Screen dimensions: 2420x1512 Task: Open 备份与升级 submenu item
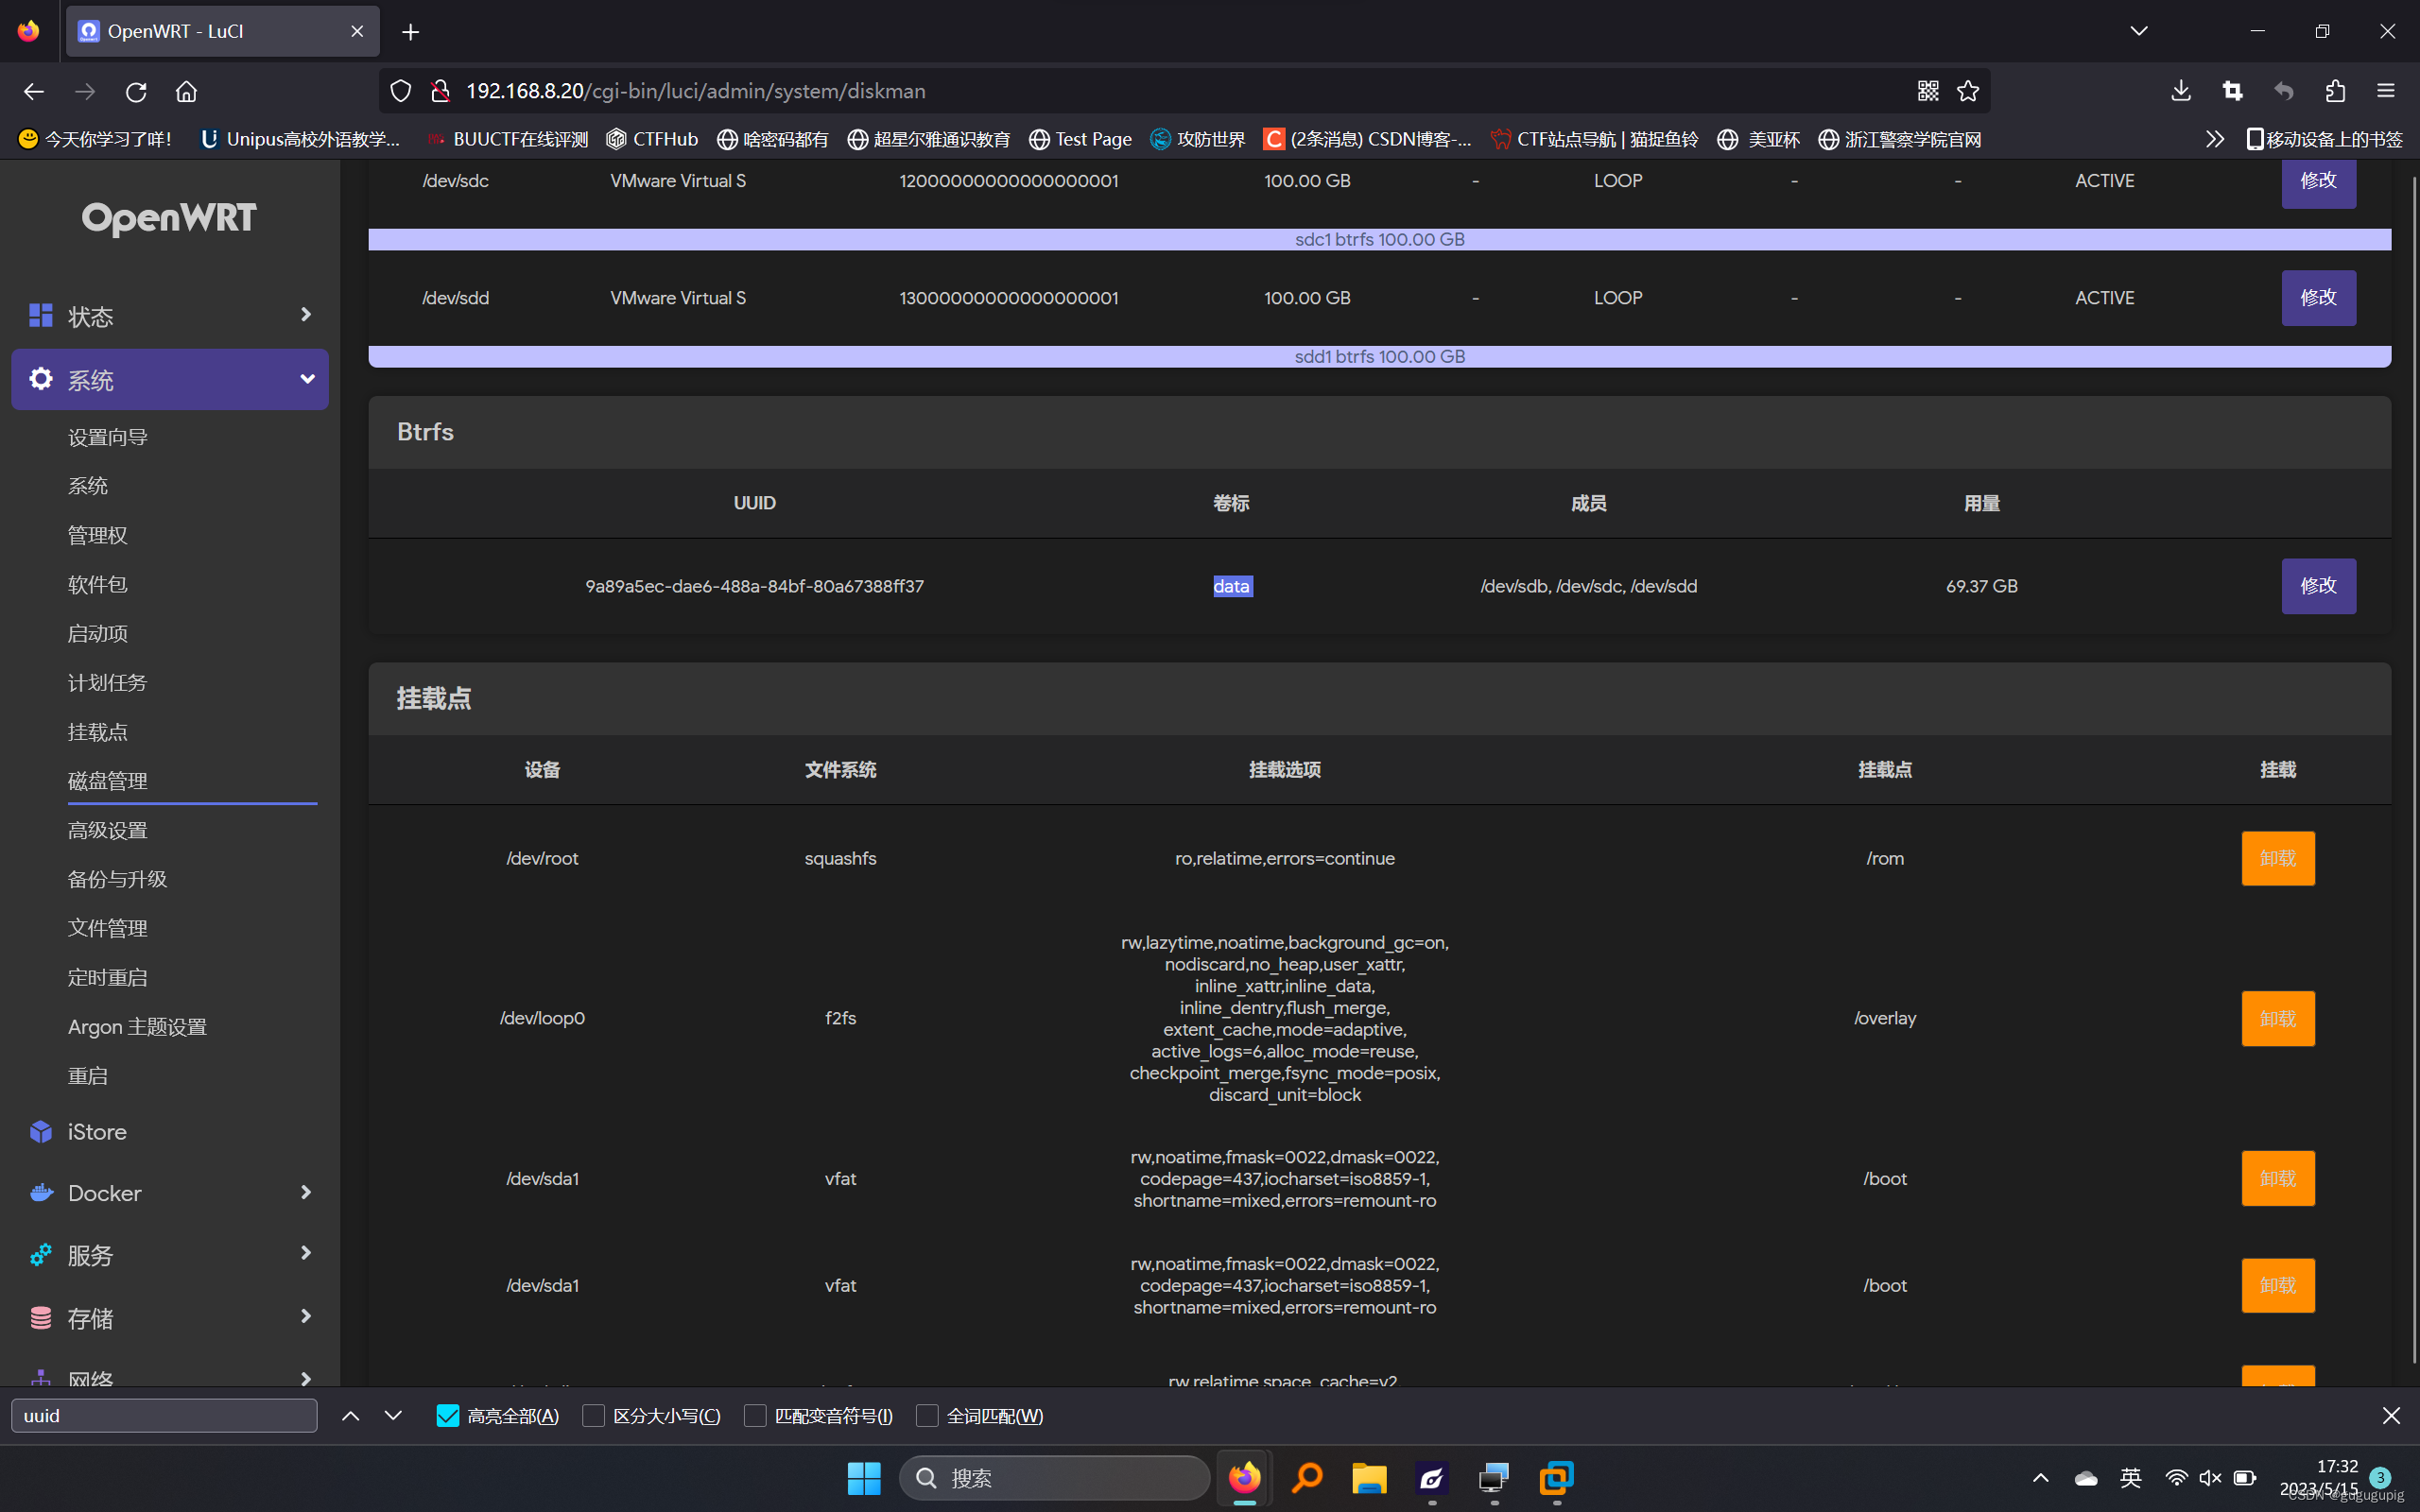point(117,879)
